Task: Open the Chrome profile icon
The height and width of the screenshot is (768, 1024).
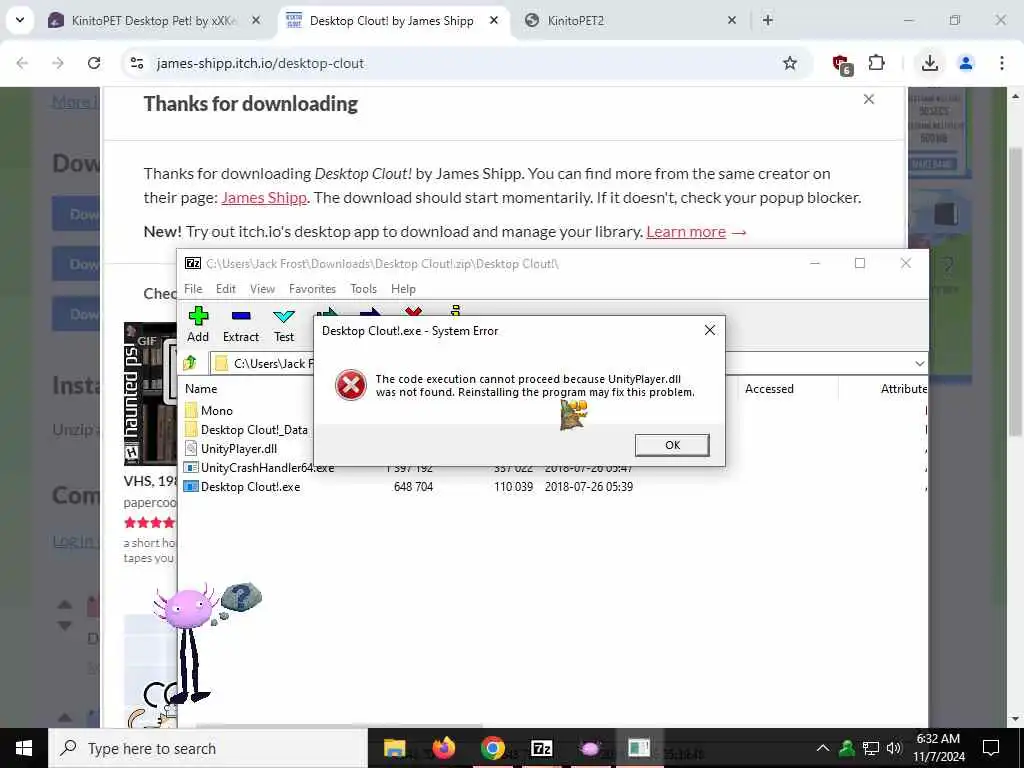Action: (x=966, y=63)
